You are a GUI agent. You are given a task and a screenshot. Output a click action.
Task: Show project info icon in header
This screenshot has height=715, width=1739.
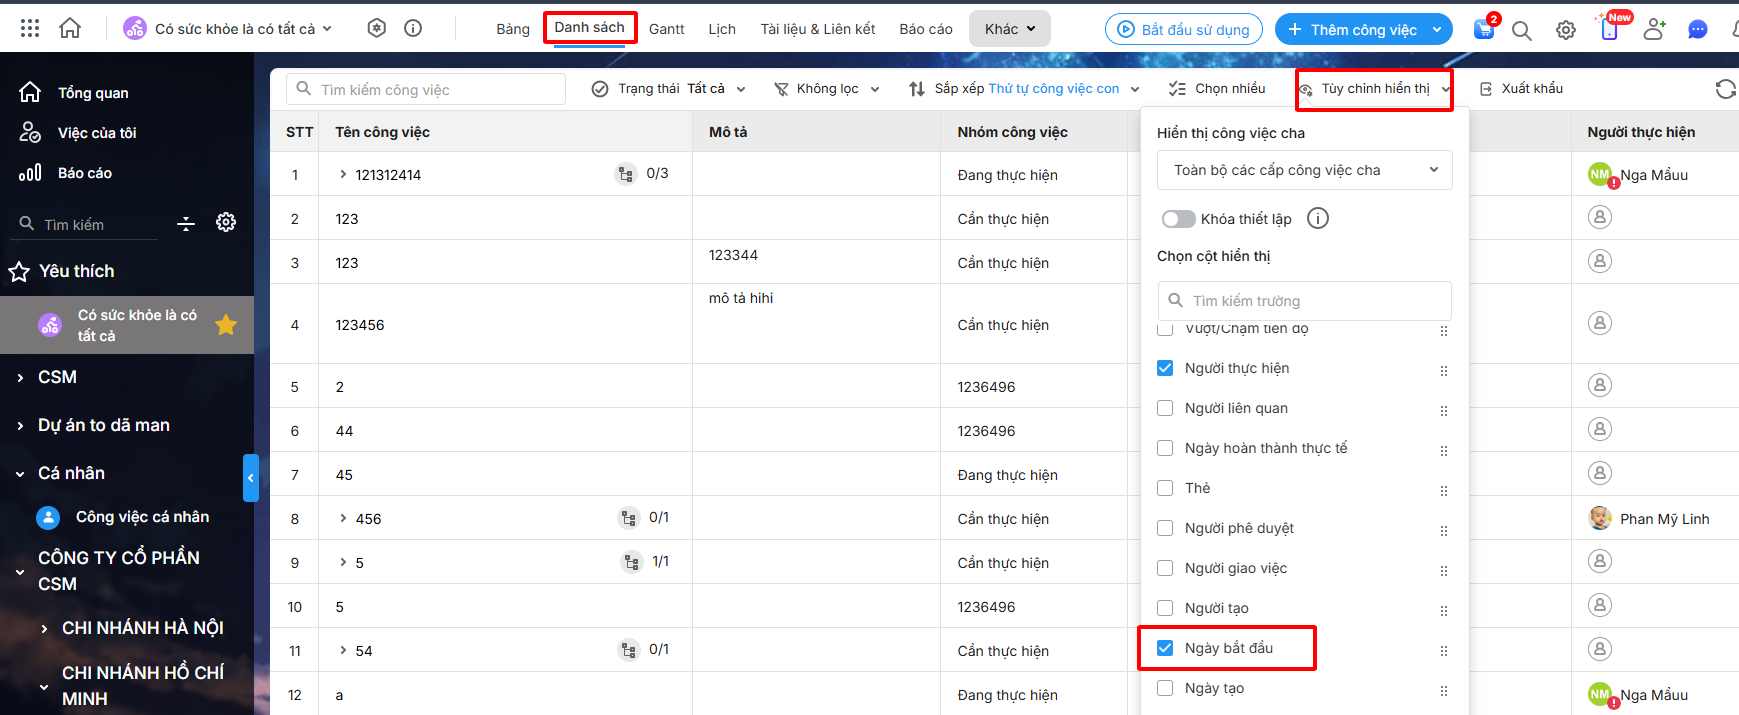[413, 28]
